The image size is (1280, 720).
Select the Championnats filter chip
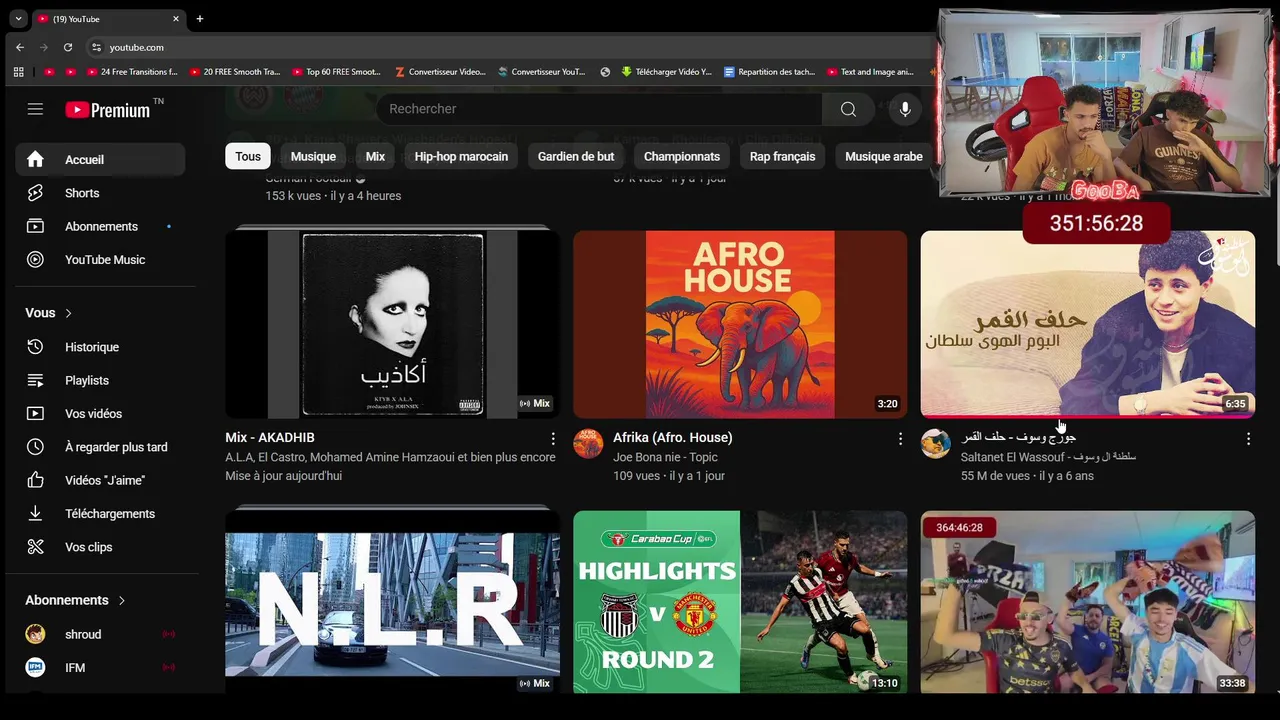(x=682, y=156)
